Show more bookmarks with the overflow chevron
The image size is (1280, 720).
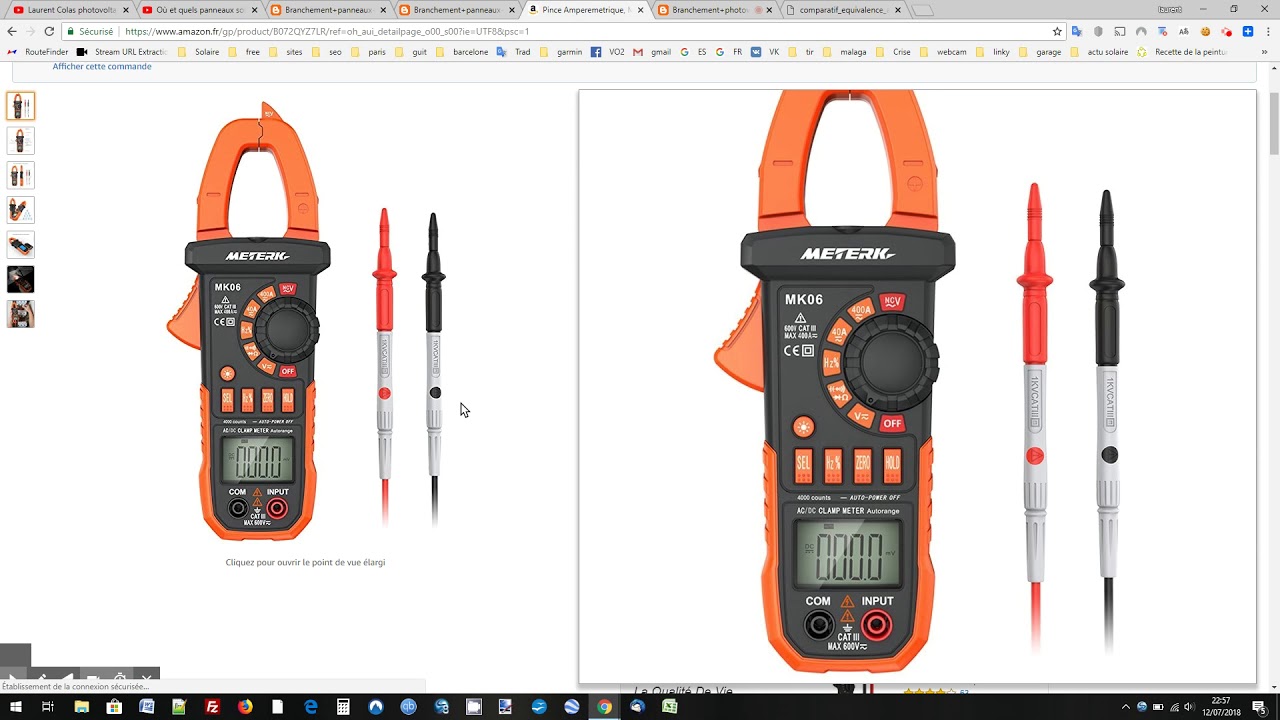click(x=1267, y=52)
